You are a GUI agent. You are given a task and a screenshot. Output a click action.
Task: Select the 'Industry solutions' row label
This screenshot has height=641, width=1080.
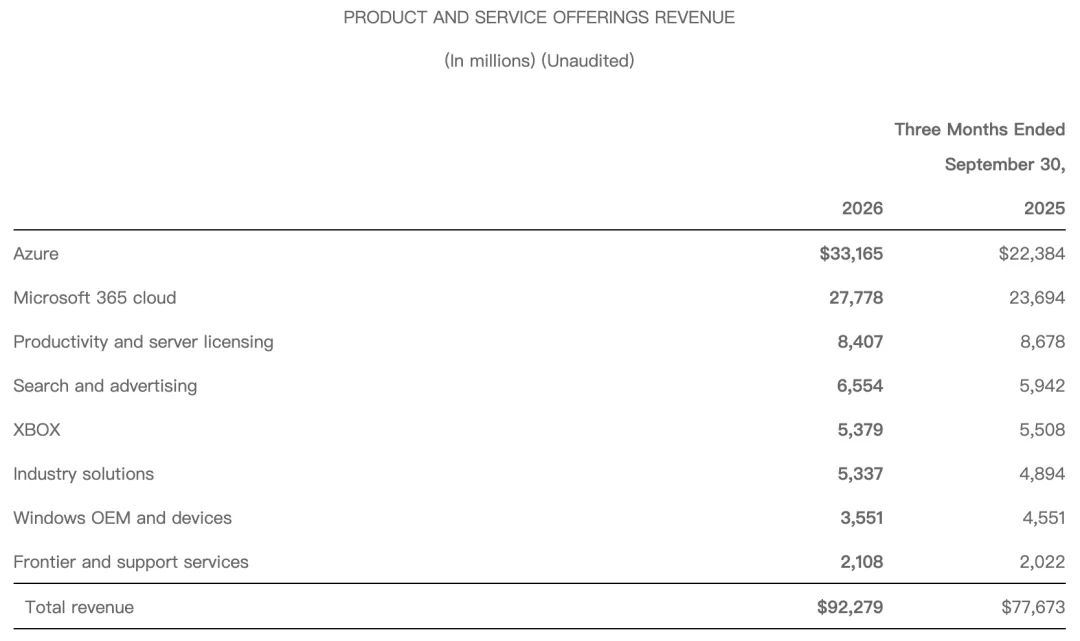pyautogui.click(x=83, y=474)
